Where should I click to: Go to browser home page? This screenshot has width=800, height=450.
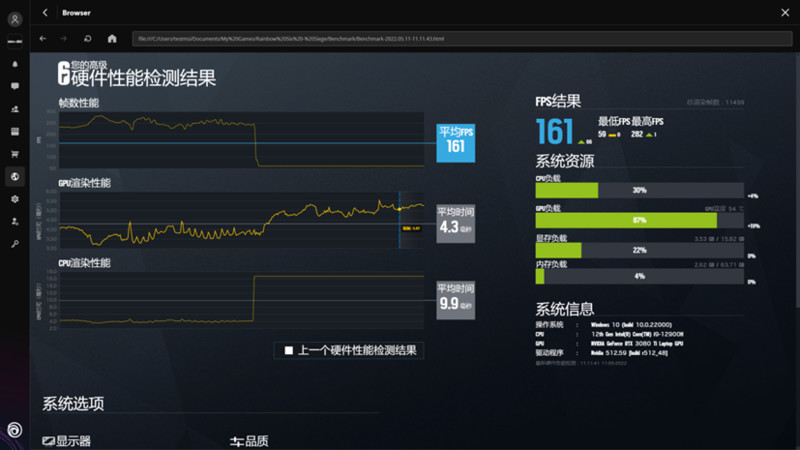112,38
